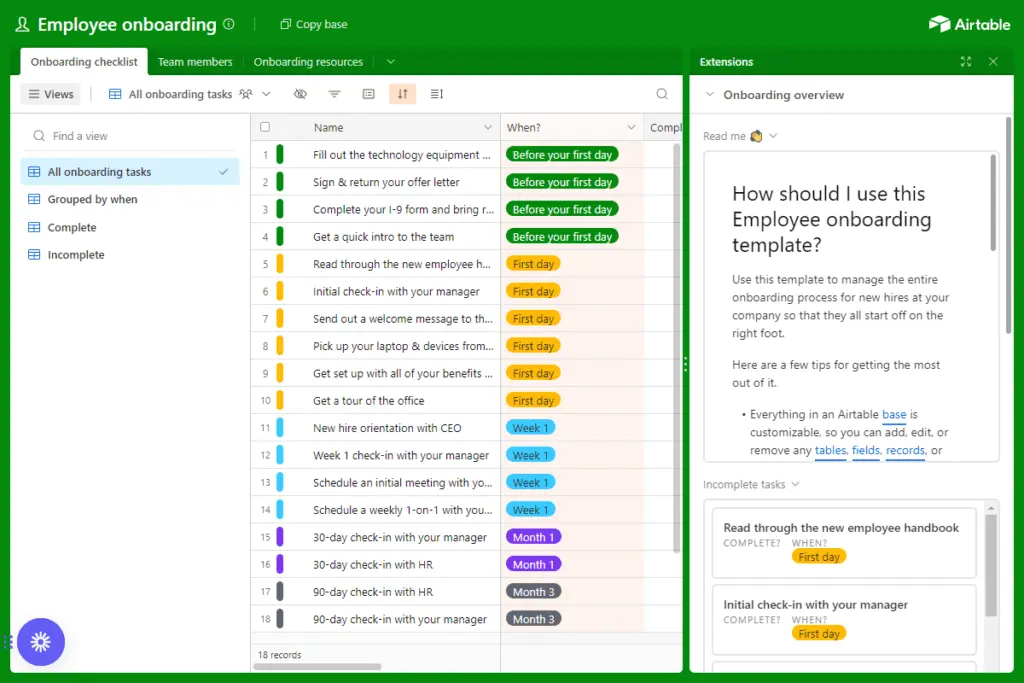The height and width of the screenshot is (683, 1024).
Task: Click the collaborators icon beside view name
Action: 246,94
